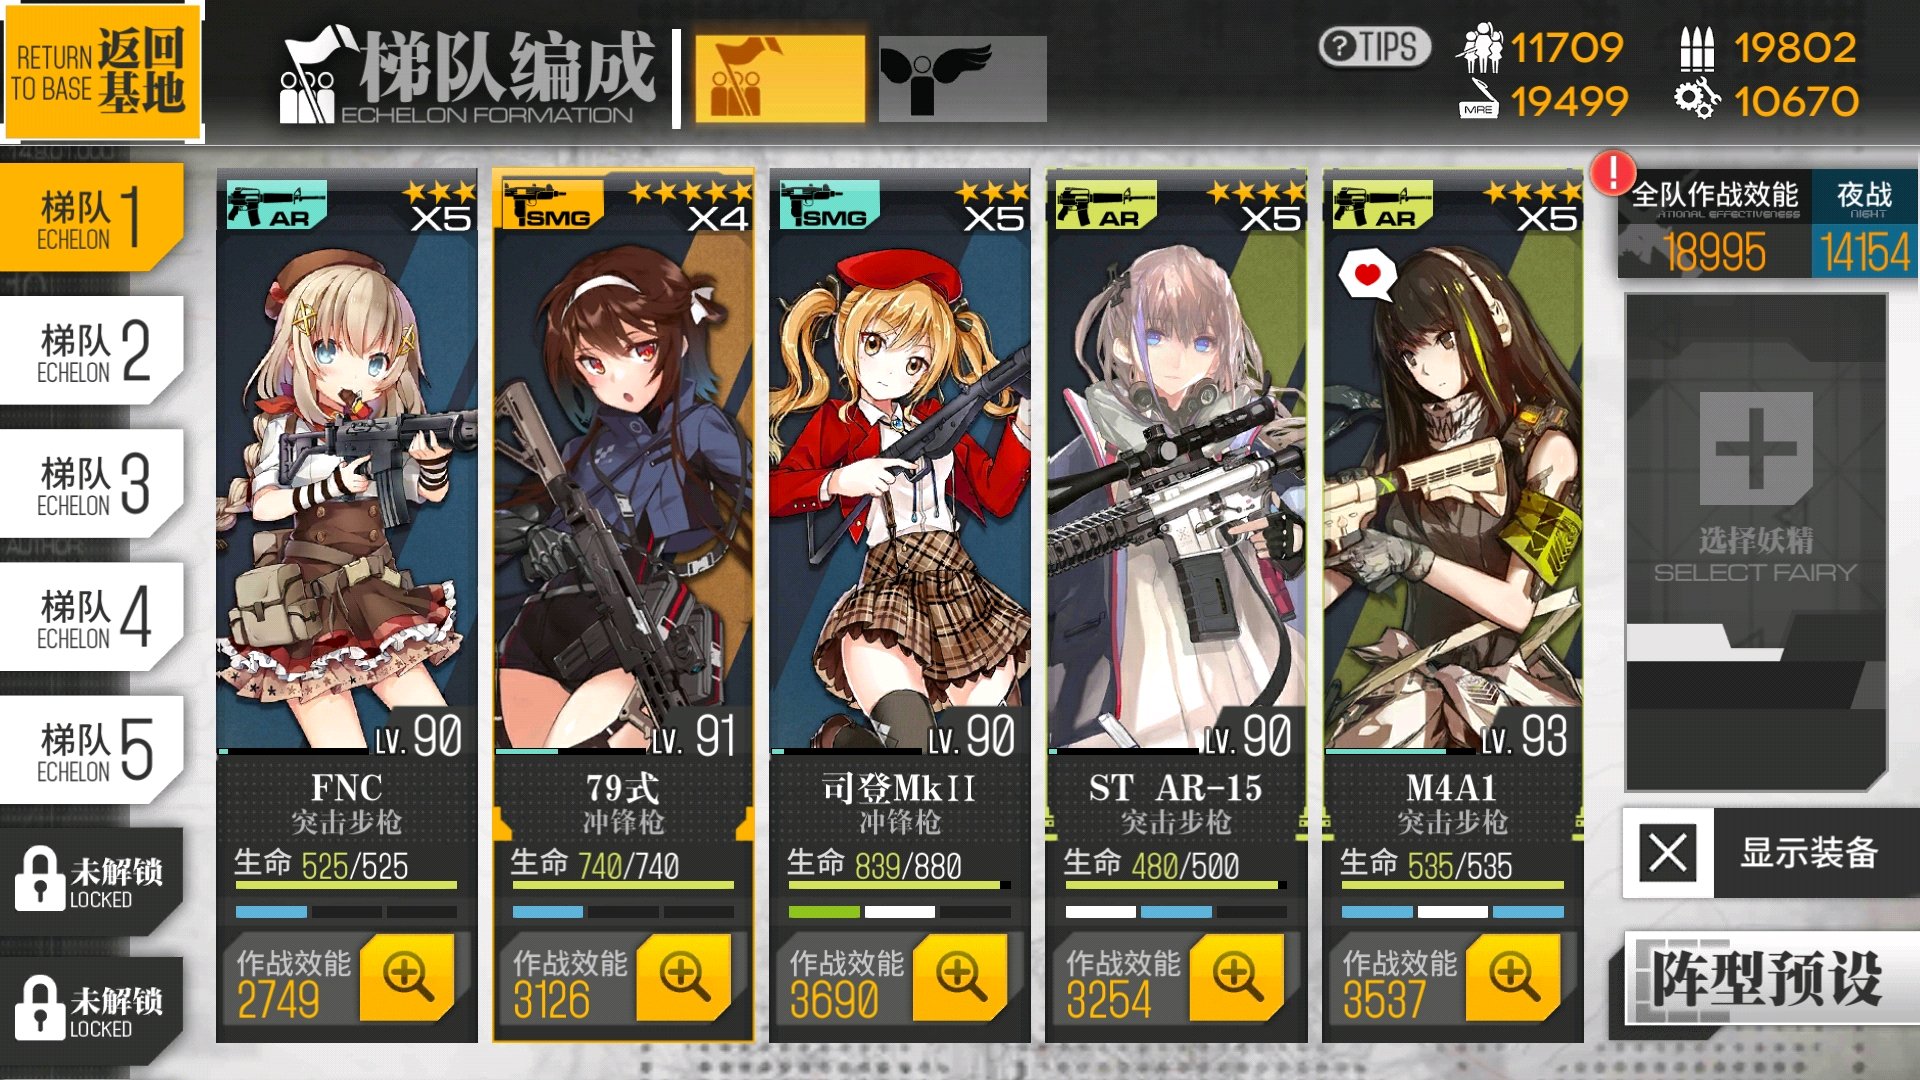Image resolution: width=1920 pixels, height=1080 pixels.
Task: Open FNC combat effectiveness magnifier icon
Action: [407, 977]
